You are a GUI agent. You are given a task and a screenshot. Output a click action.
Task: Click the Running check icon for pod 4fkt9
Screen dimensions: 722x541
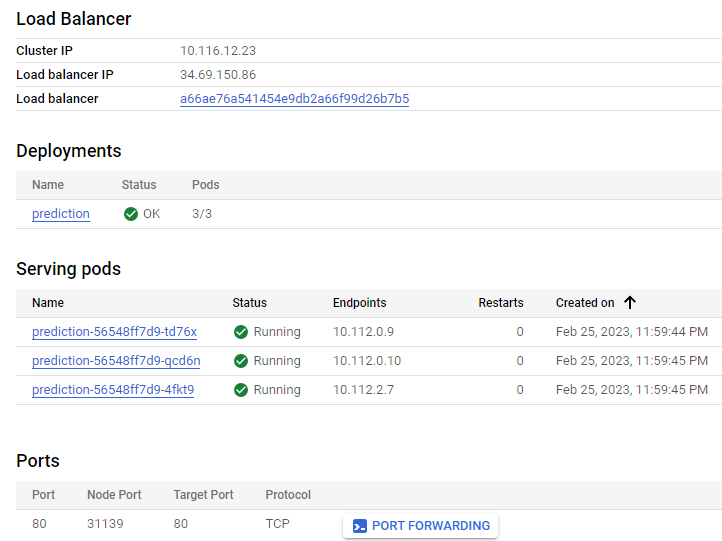[x=241, y=390]
